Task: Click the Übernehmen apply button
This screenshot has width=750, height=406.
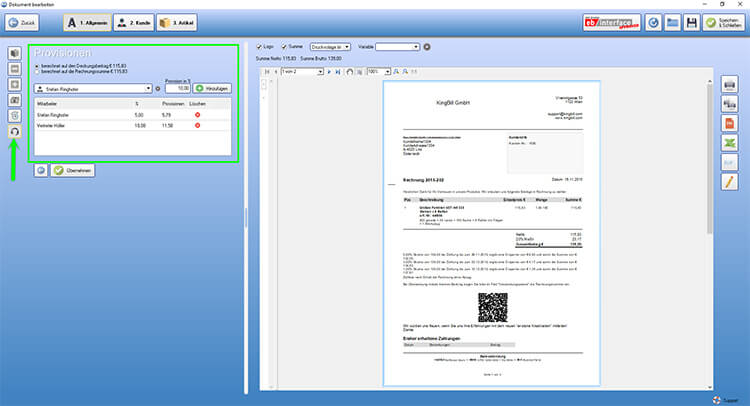Action: coord(73,170)
